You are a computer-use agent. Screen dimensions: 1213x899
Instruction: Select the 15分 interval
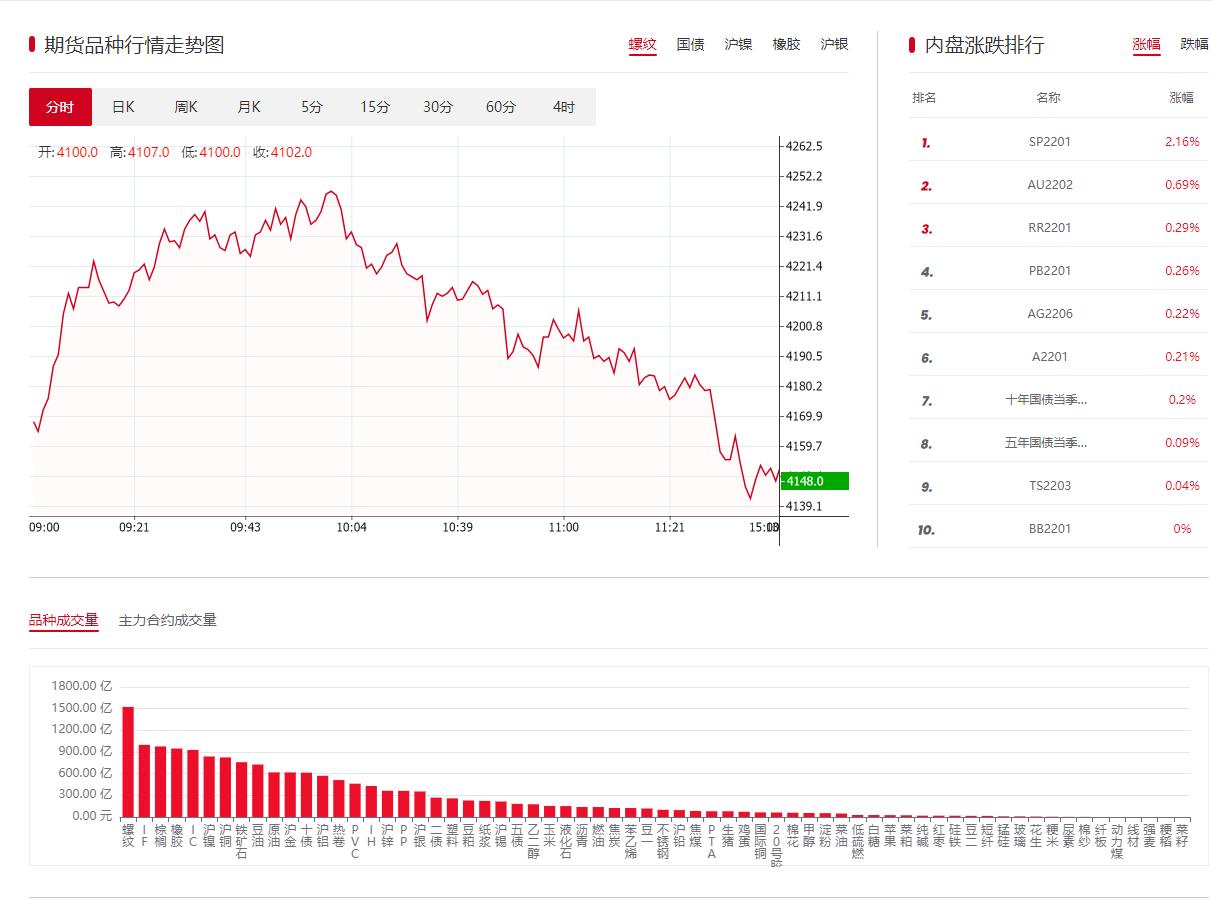click(x=375, y=106)
